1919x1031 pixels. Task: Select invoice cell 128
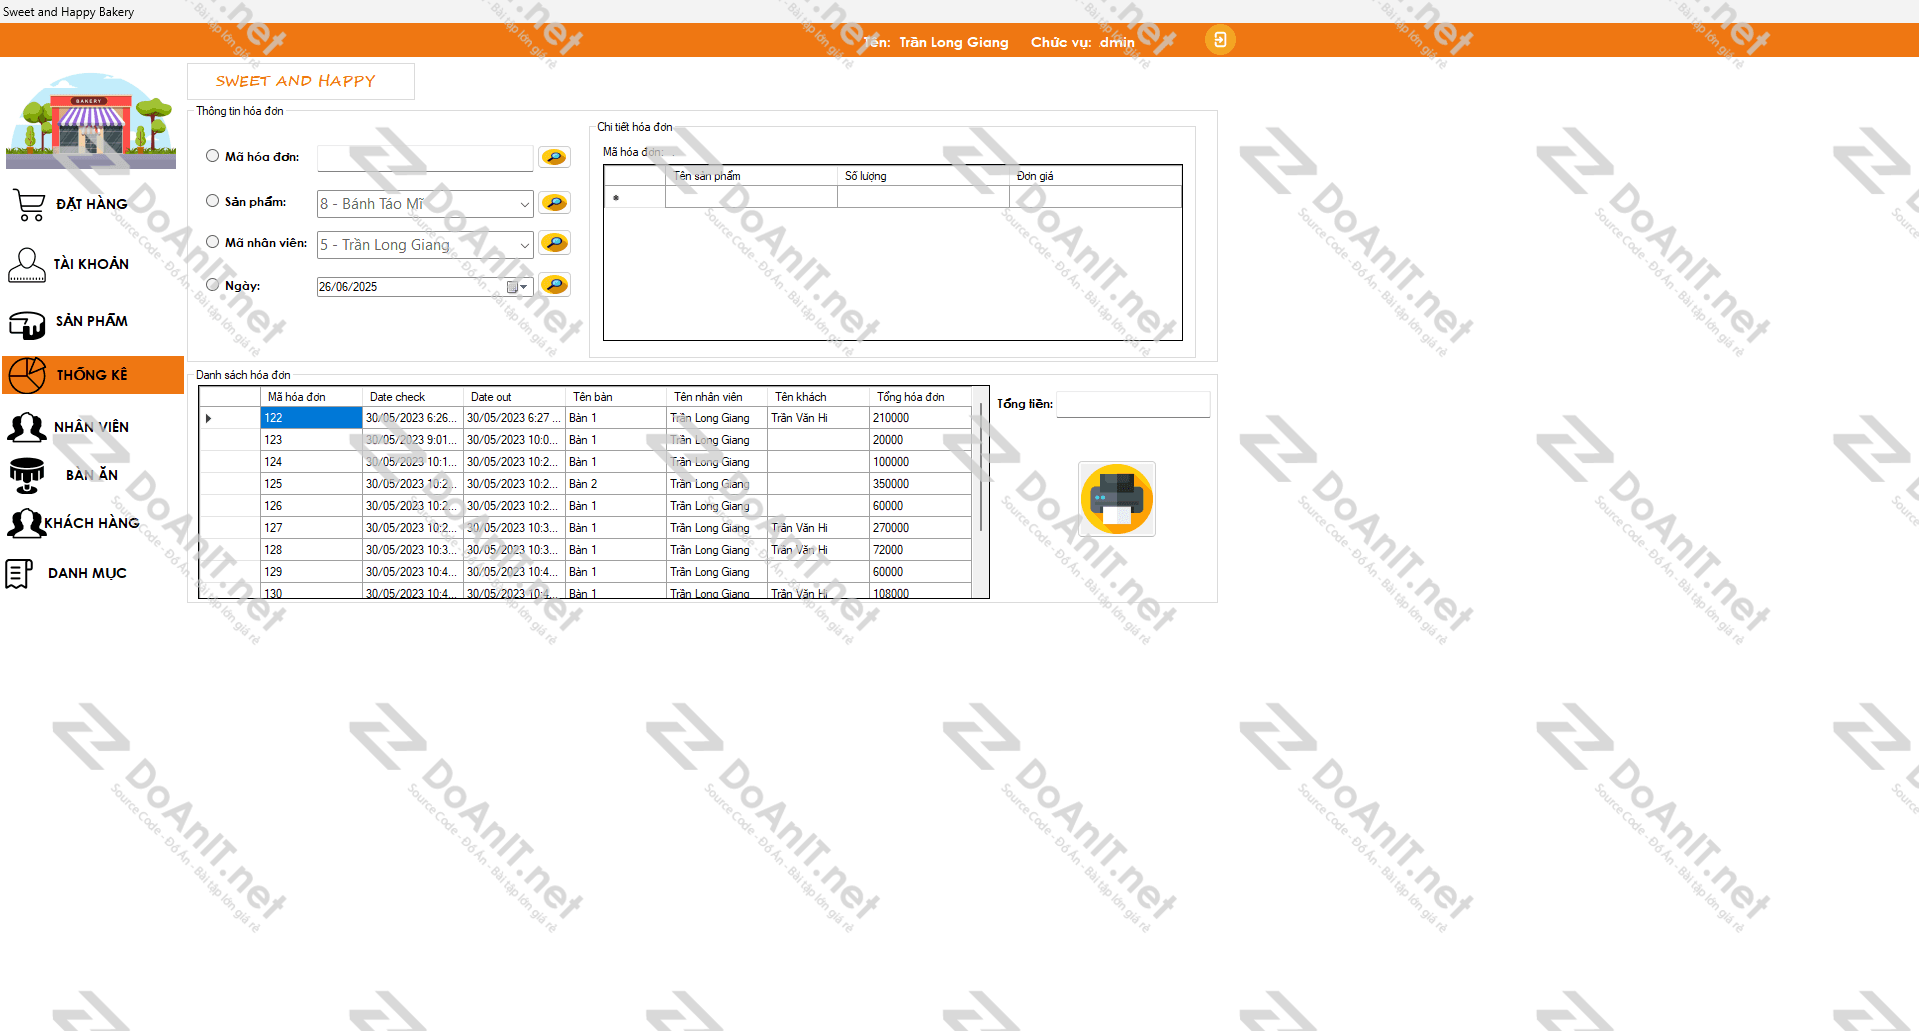[x=311, y=550]
